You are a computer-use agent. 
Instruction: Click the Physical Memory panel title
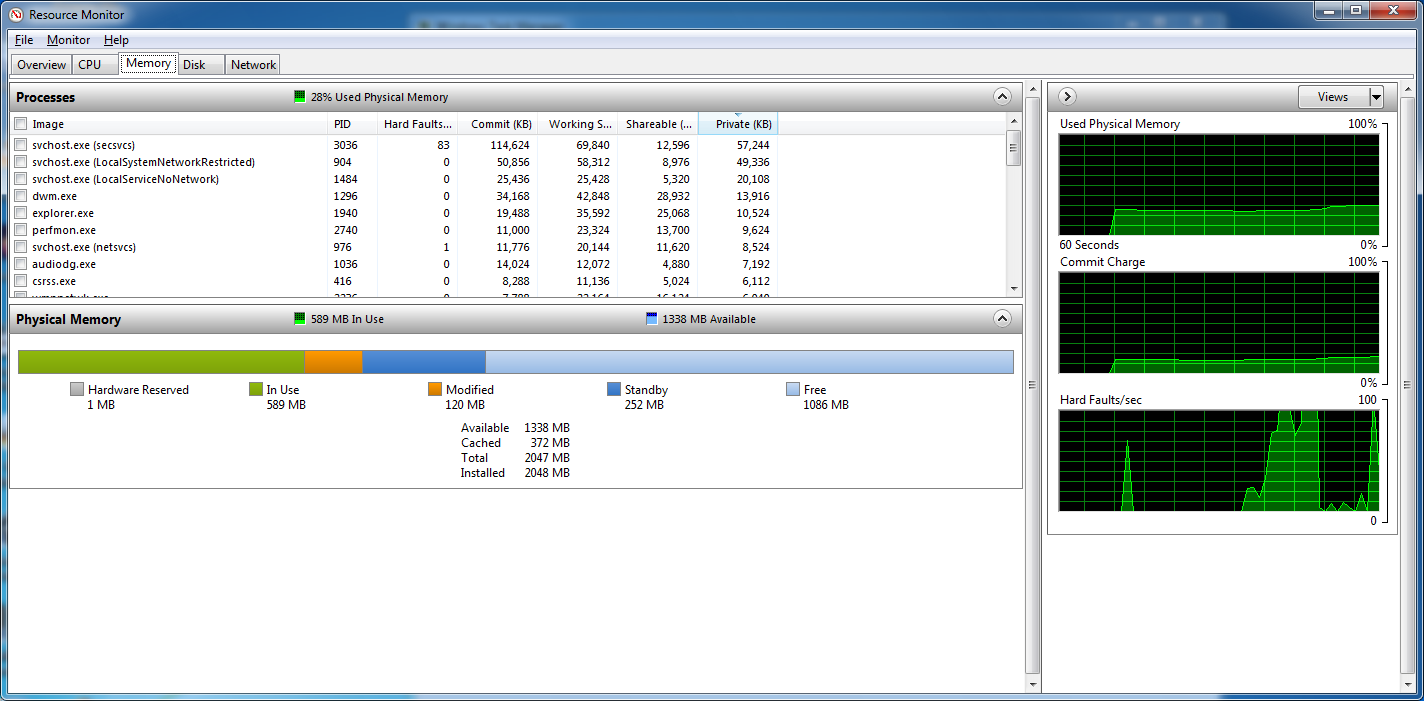click(68, 319)
